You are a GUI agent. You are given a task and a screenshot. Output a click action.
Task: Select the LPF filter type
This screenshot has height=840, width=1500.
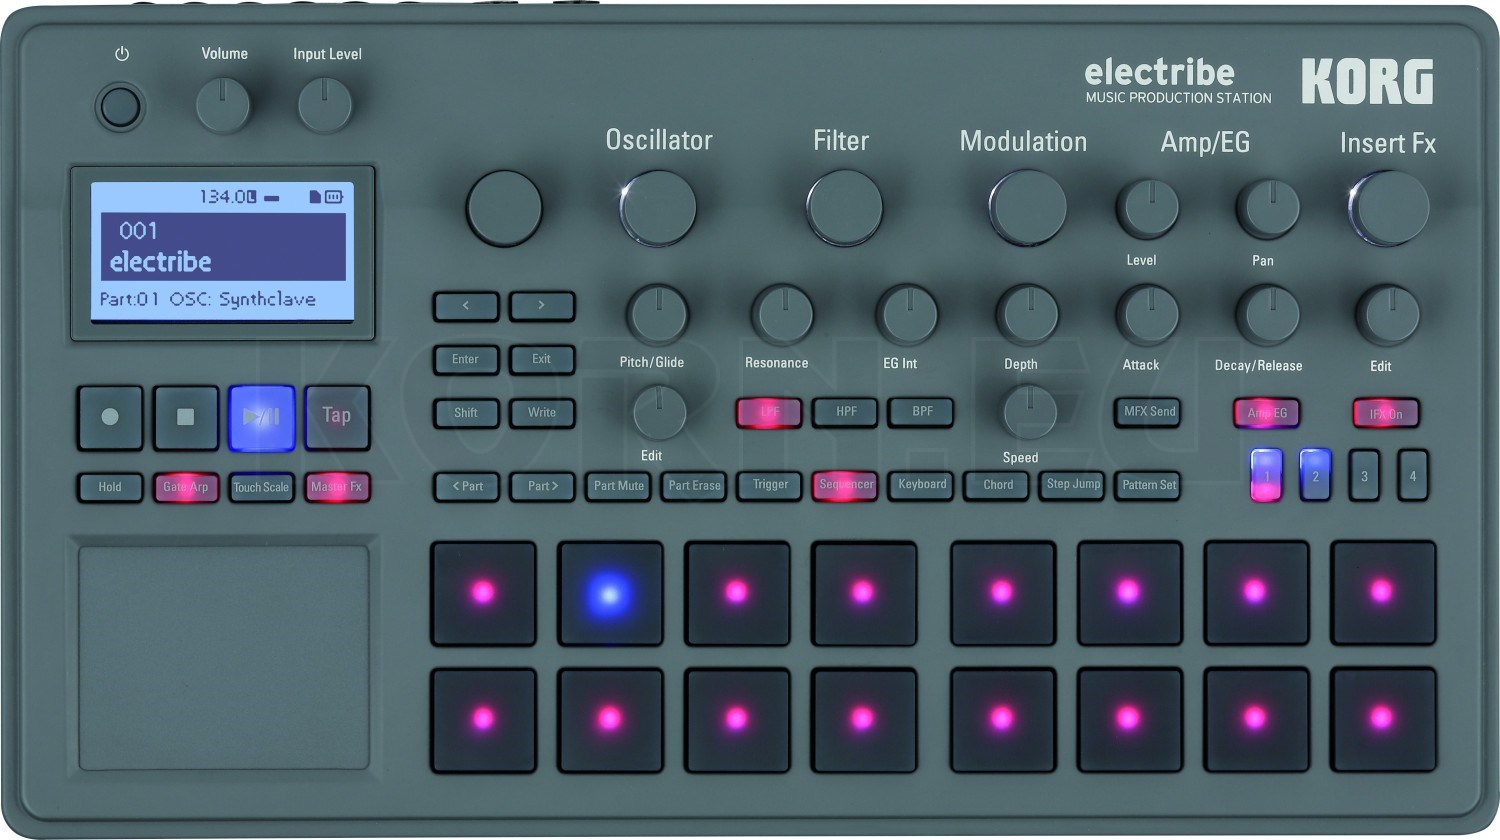coord(769,412)
